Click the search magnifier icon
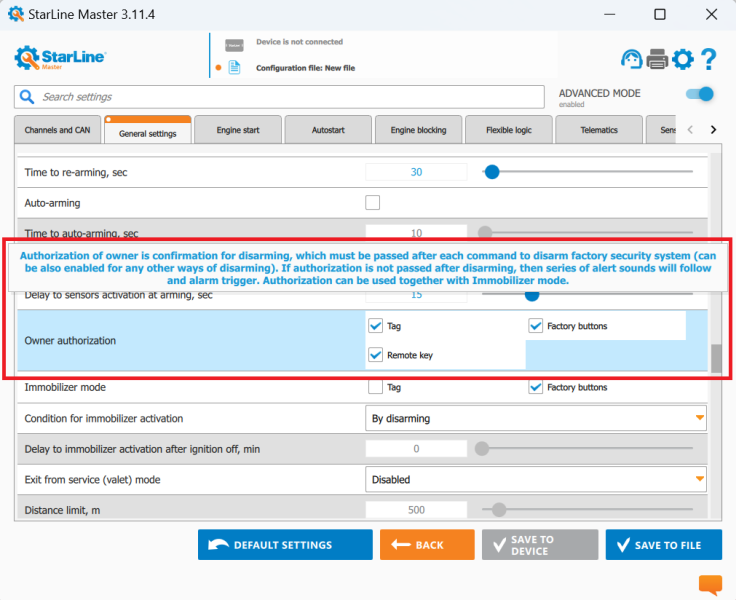Viewport: 736px width, 600px height. (27, 97)
